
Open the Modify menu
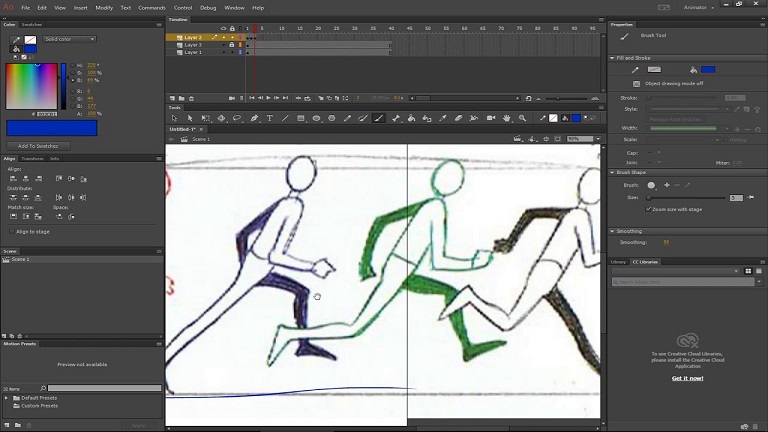pos(104,7)
